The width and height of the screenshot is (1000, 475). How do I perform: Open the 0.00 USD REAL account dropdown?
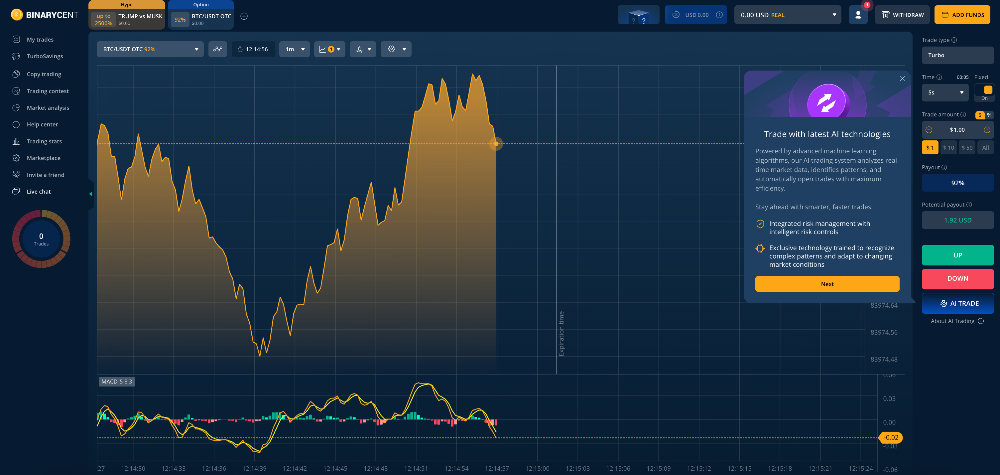(787, 14)
